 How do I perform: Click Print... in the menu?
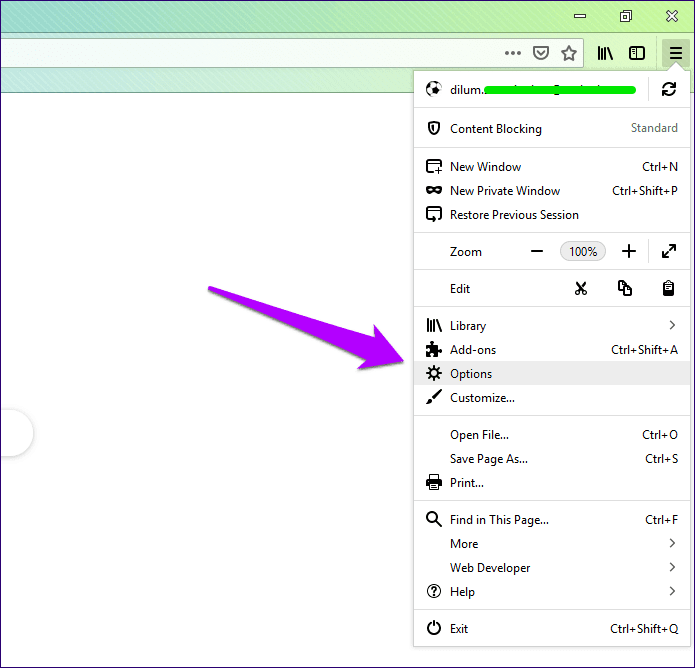(x=552, y=483)
